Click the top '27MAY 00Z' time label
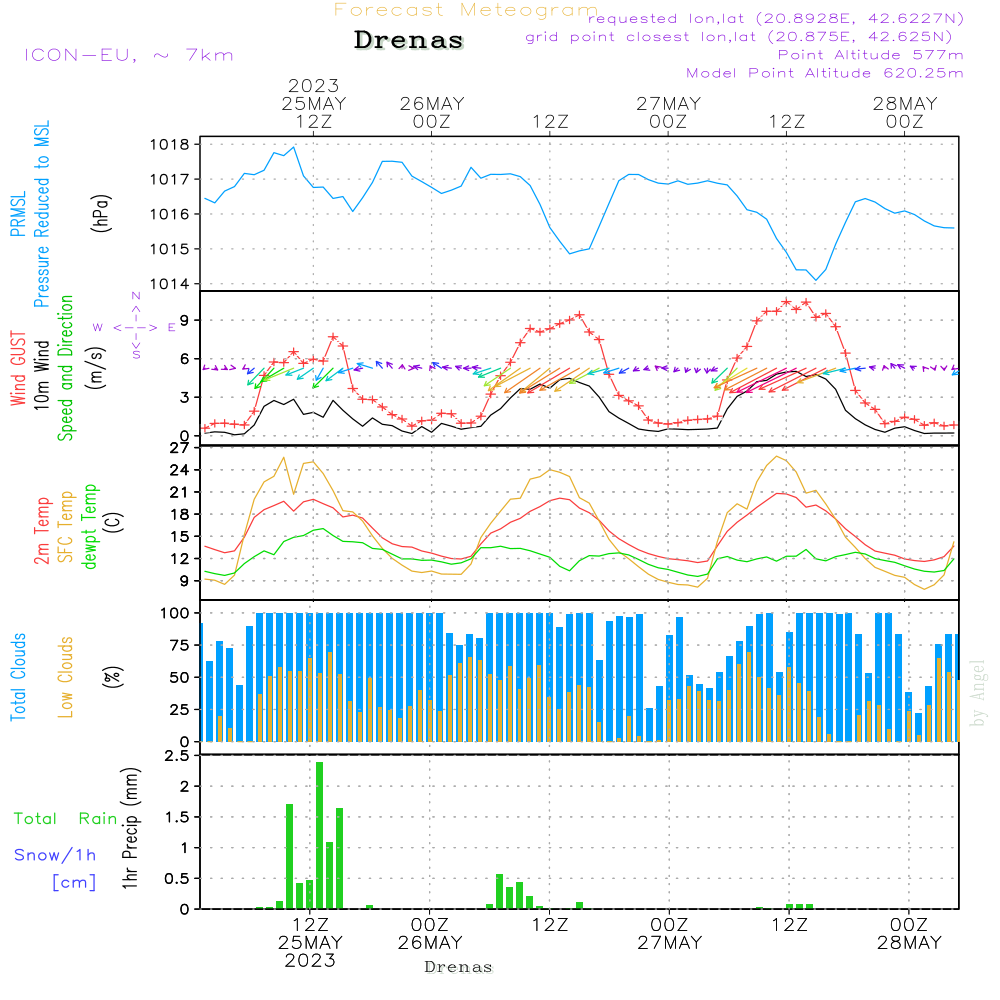 click(668, 112)
